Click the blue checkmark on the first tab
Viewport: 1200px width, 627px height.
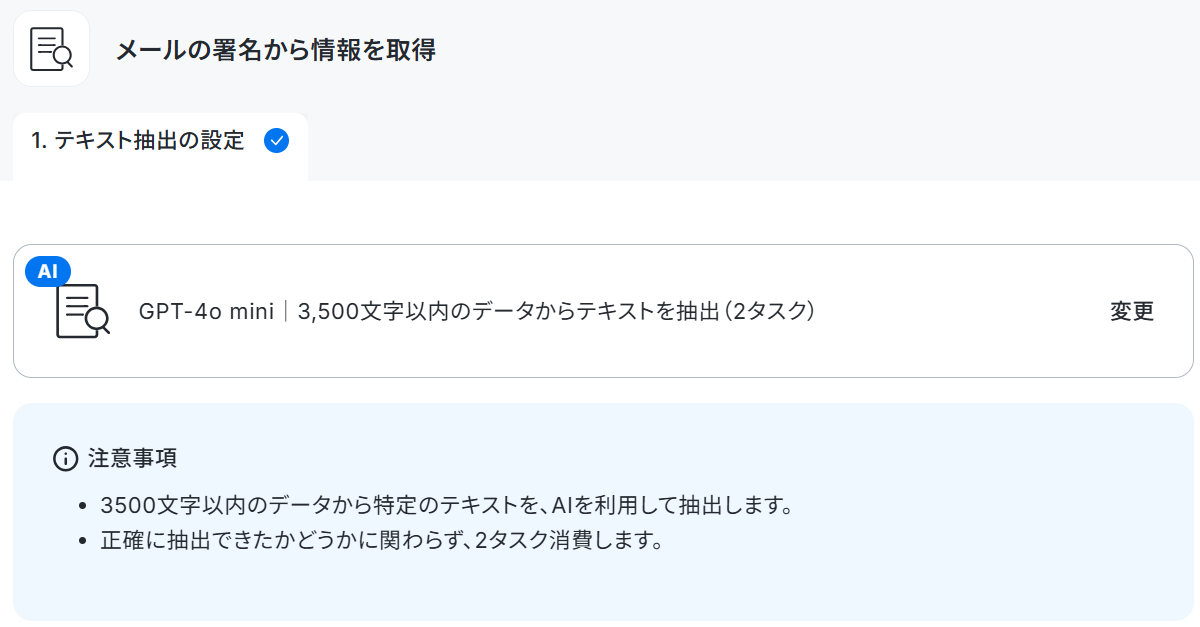coord(276,141)
